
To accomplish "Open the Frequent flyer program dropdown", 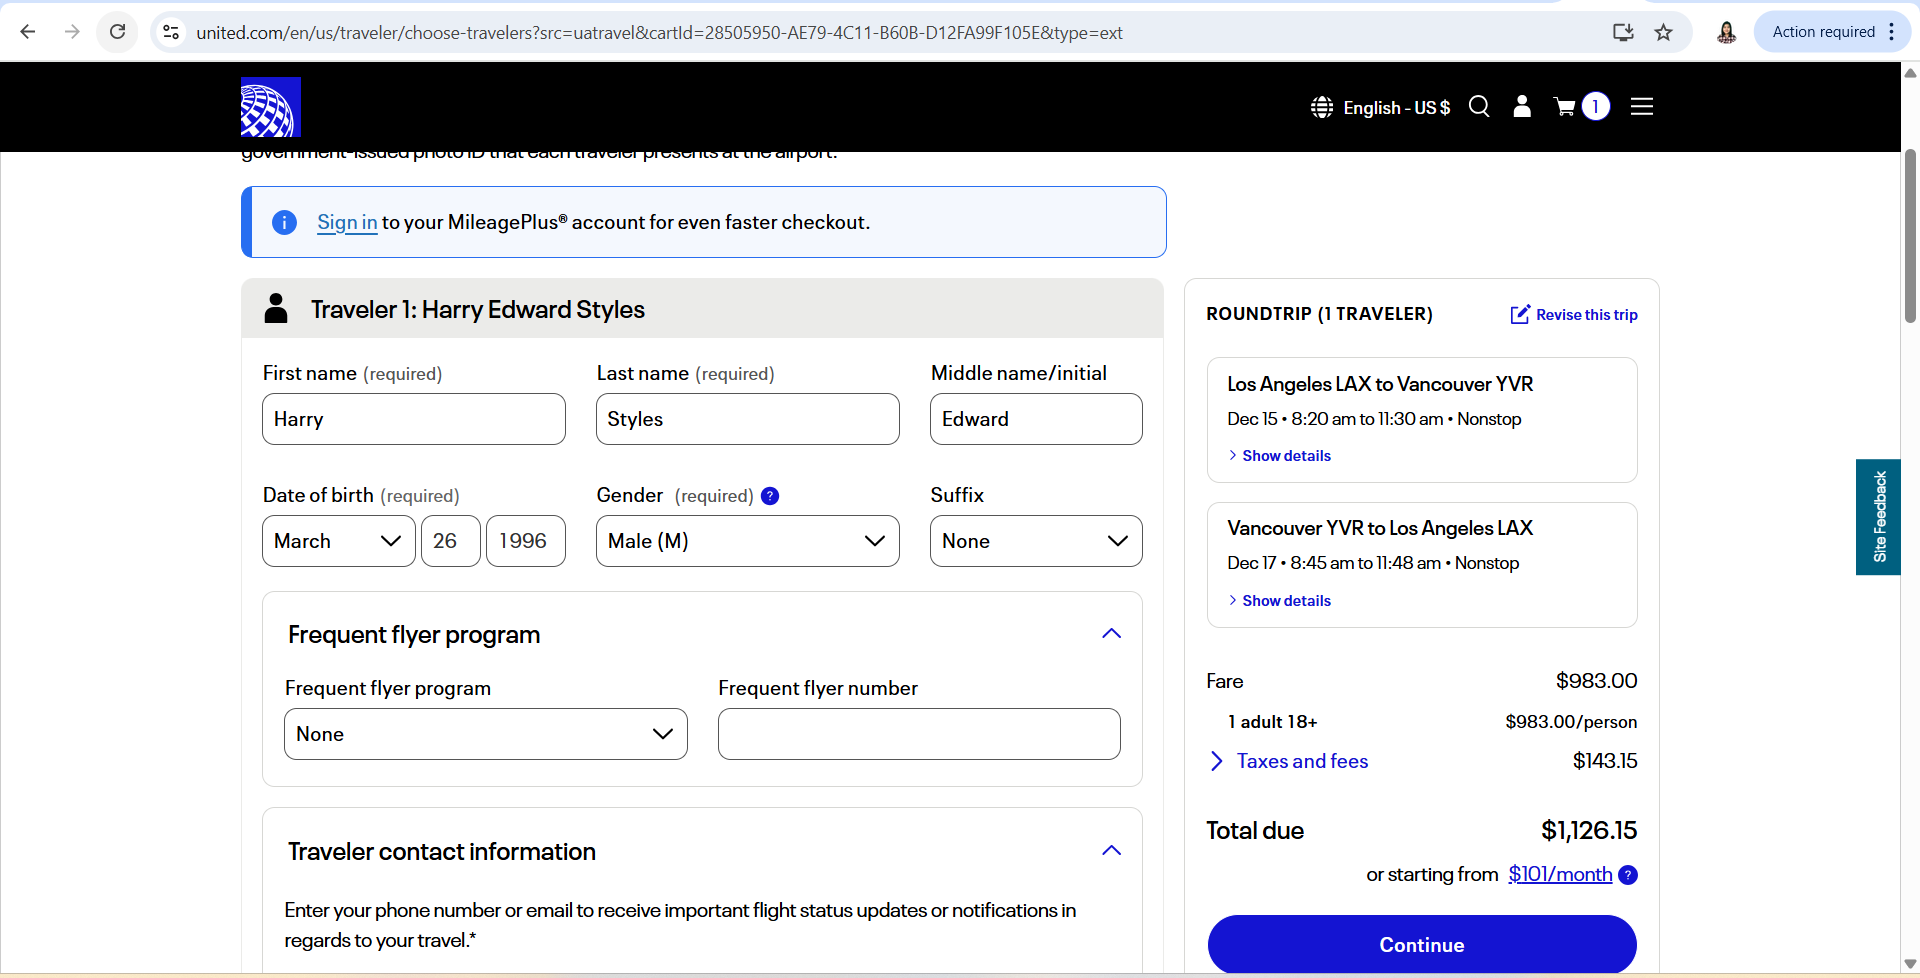I will (x=485, y=734).
